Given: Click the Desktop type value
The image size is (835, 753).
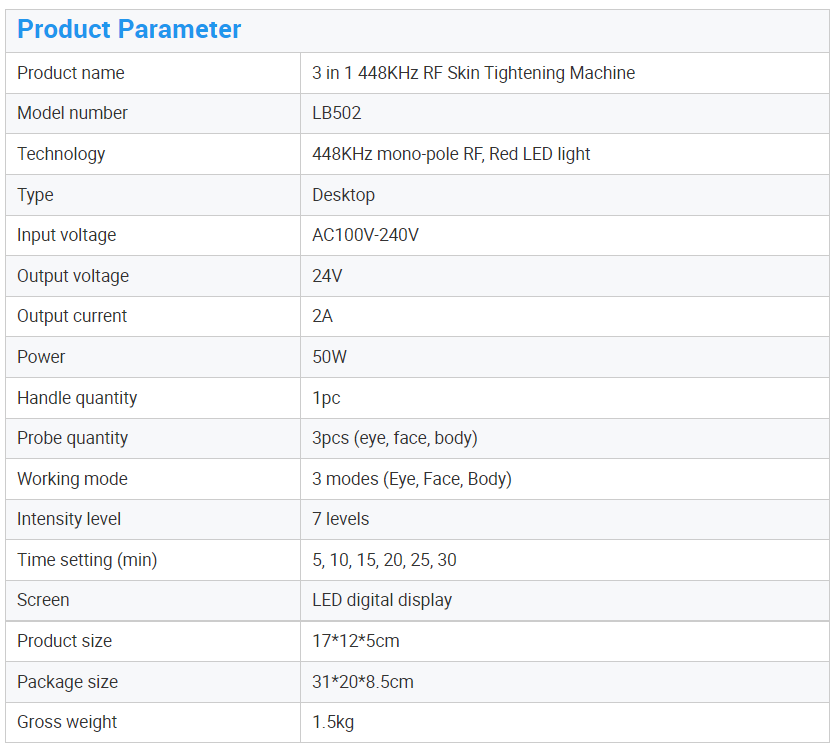Looking at the screenshot, I should tap(343, 195).
